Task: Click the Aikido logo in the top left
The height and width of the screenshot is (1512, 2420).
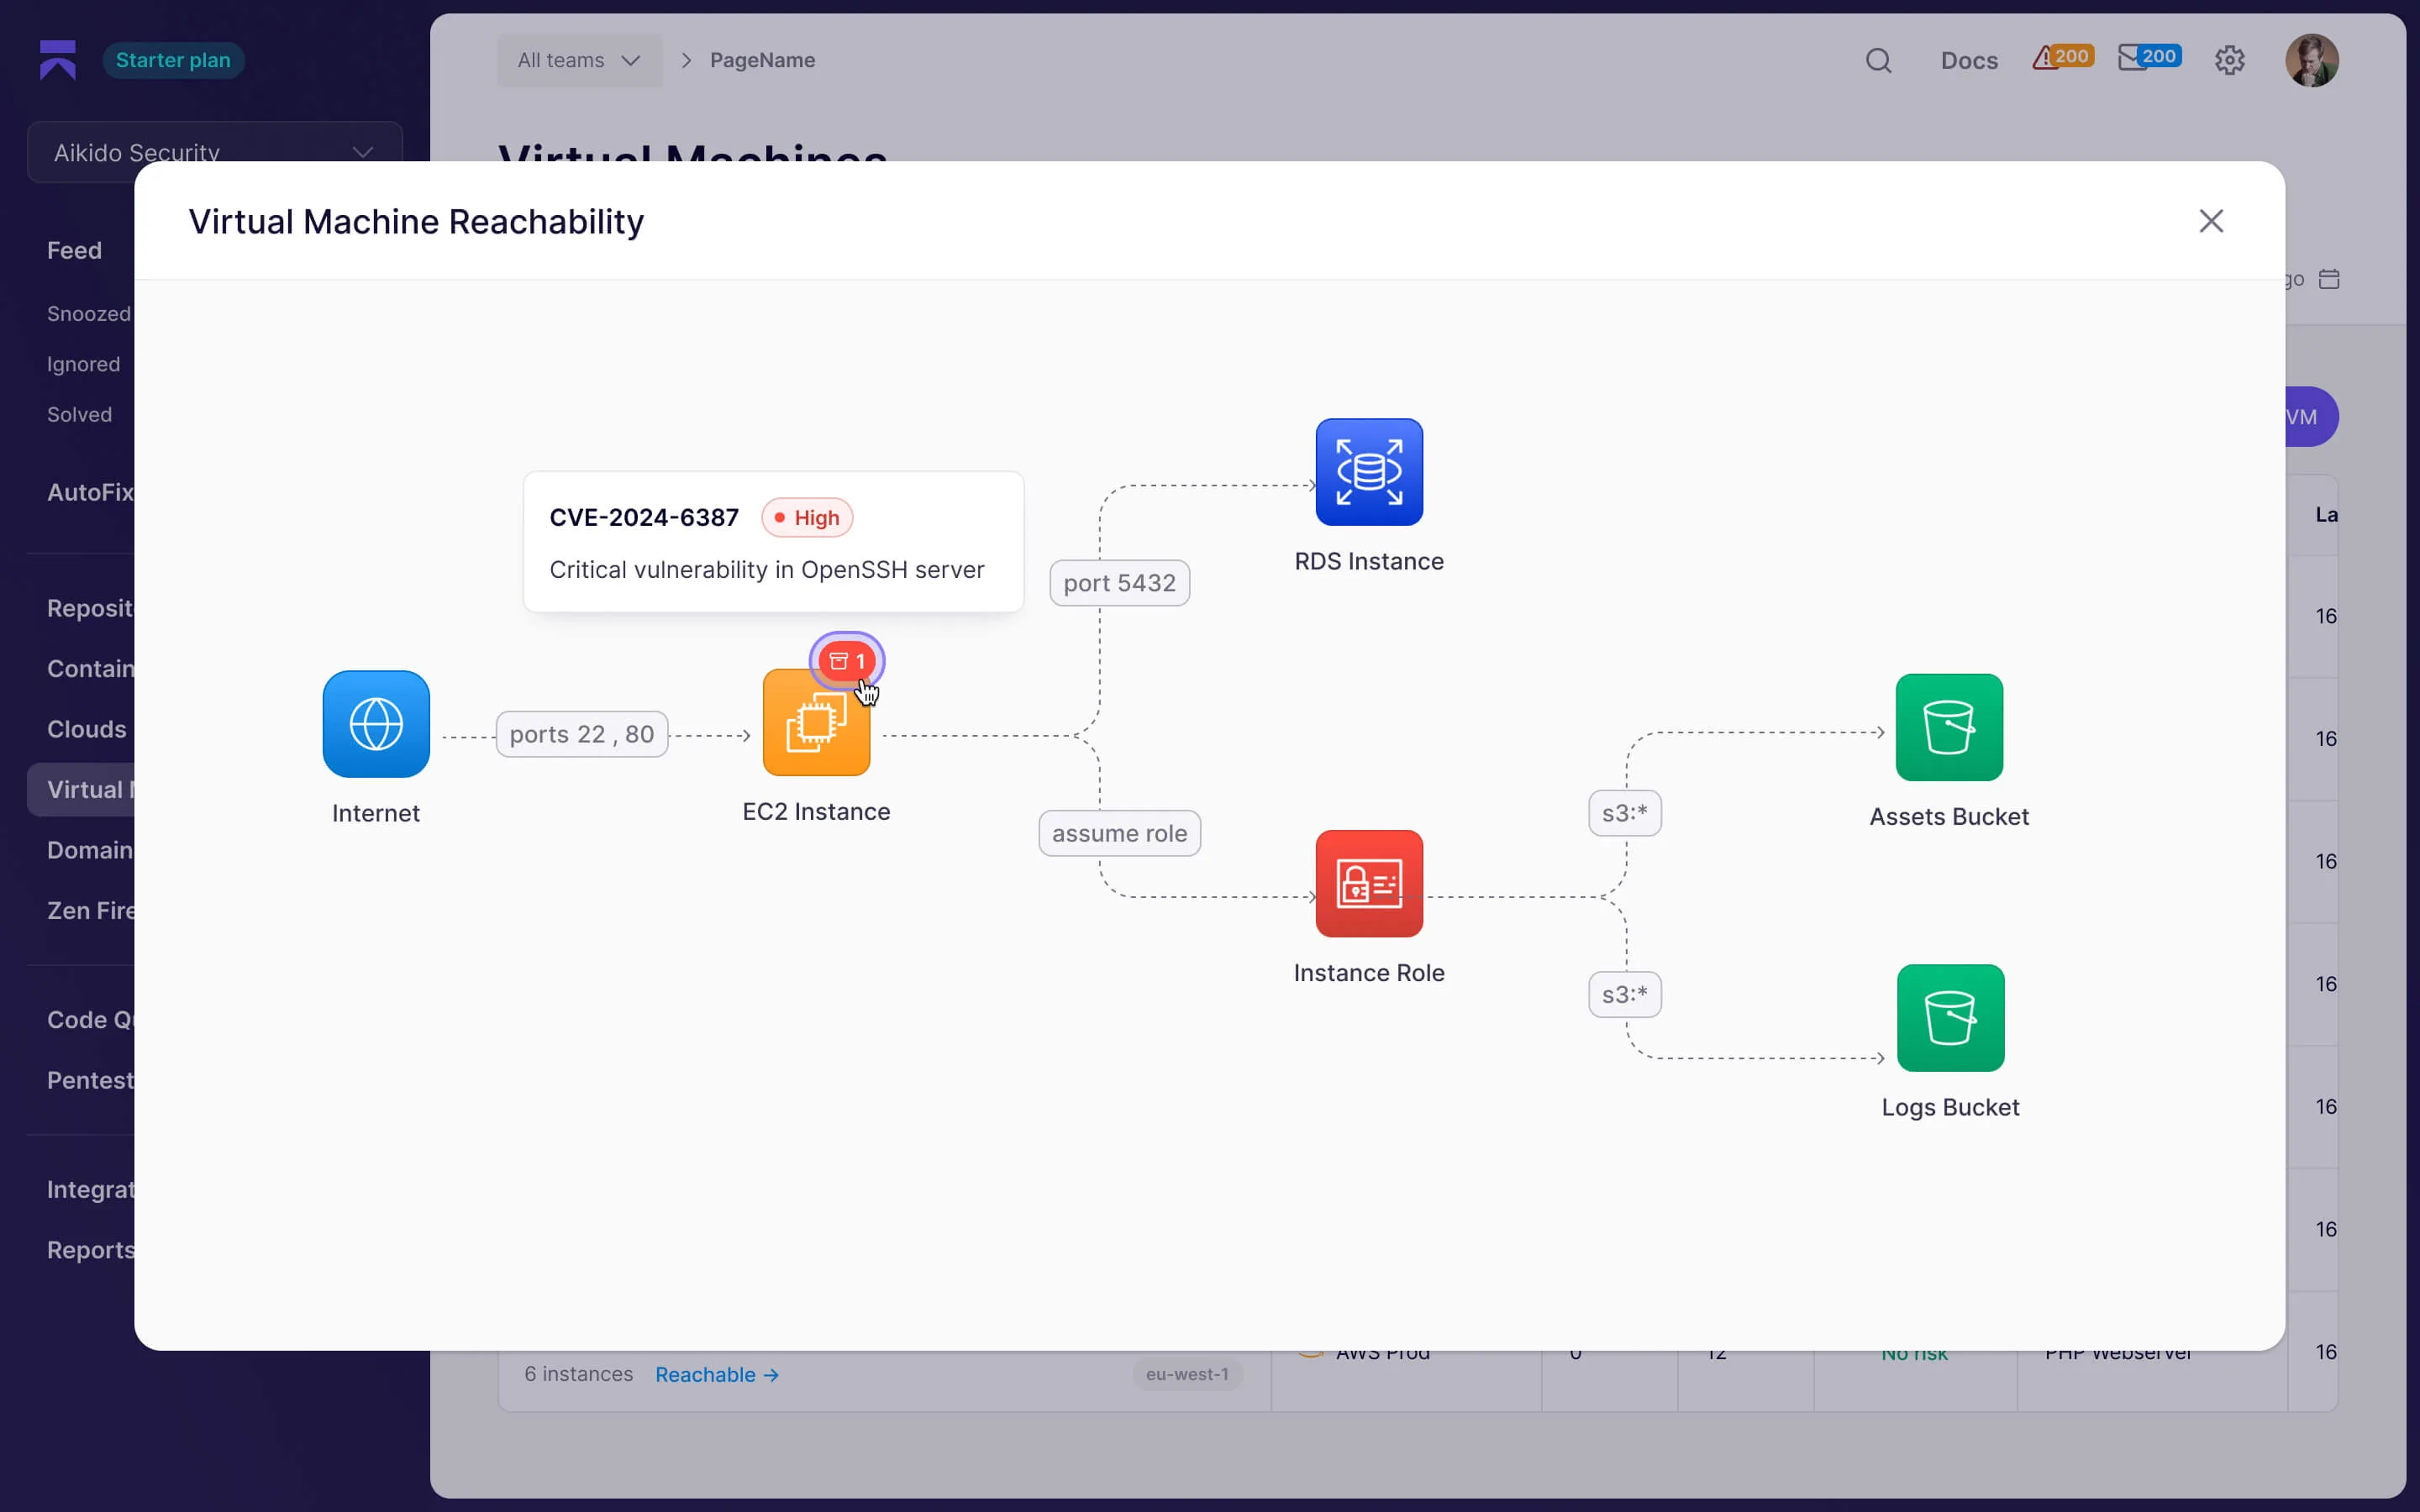Action: click(x=57, y=59)
